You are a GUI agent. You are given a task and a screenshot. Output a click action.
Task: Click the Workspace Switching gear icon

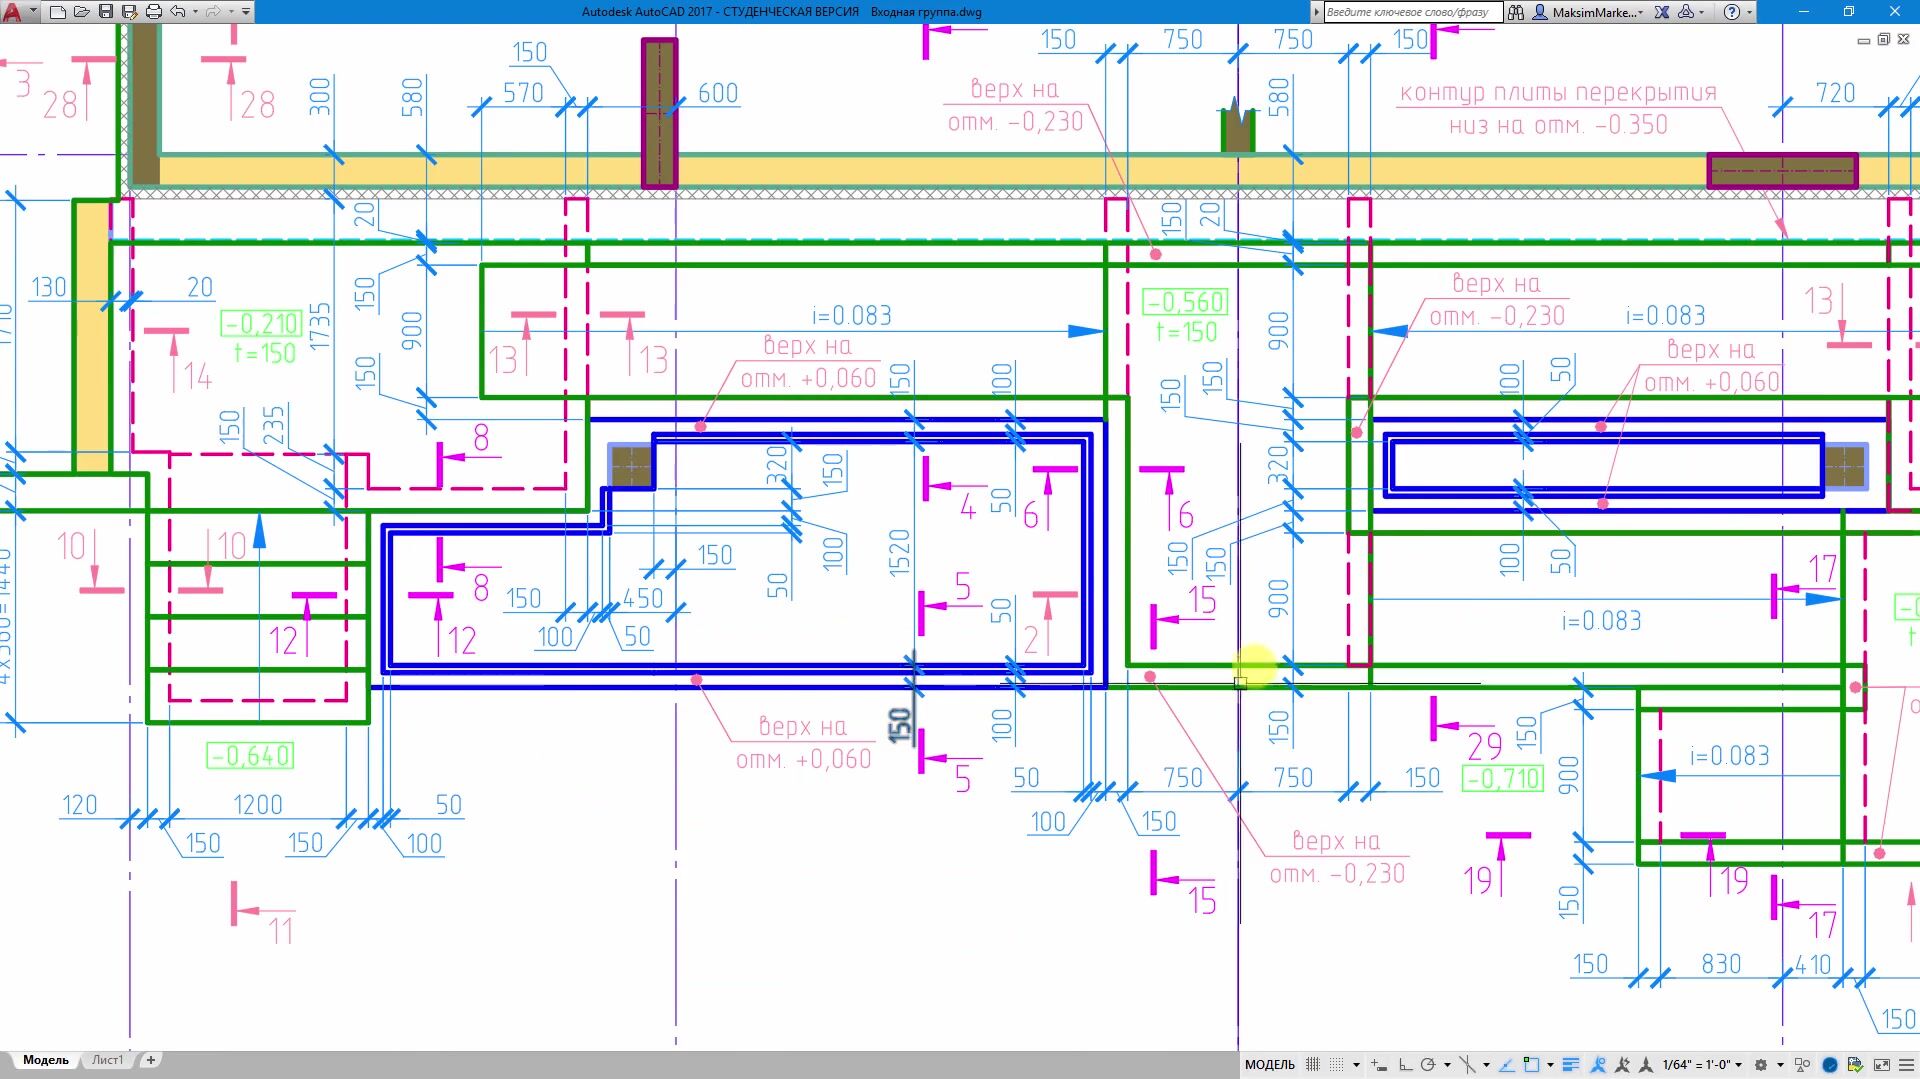coord(1760,1065)
